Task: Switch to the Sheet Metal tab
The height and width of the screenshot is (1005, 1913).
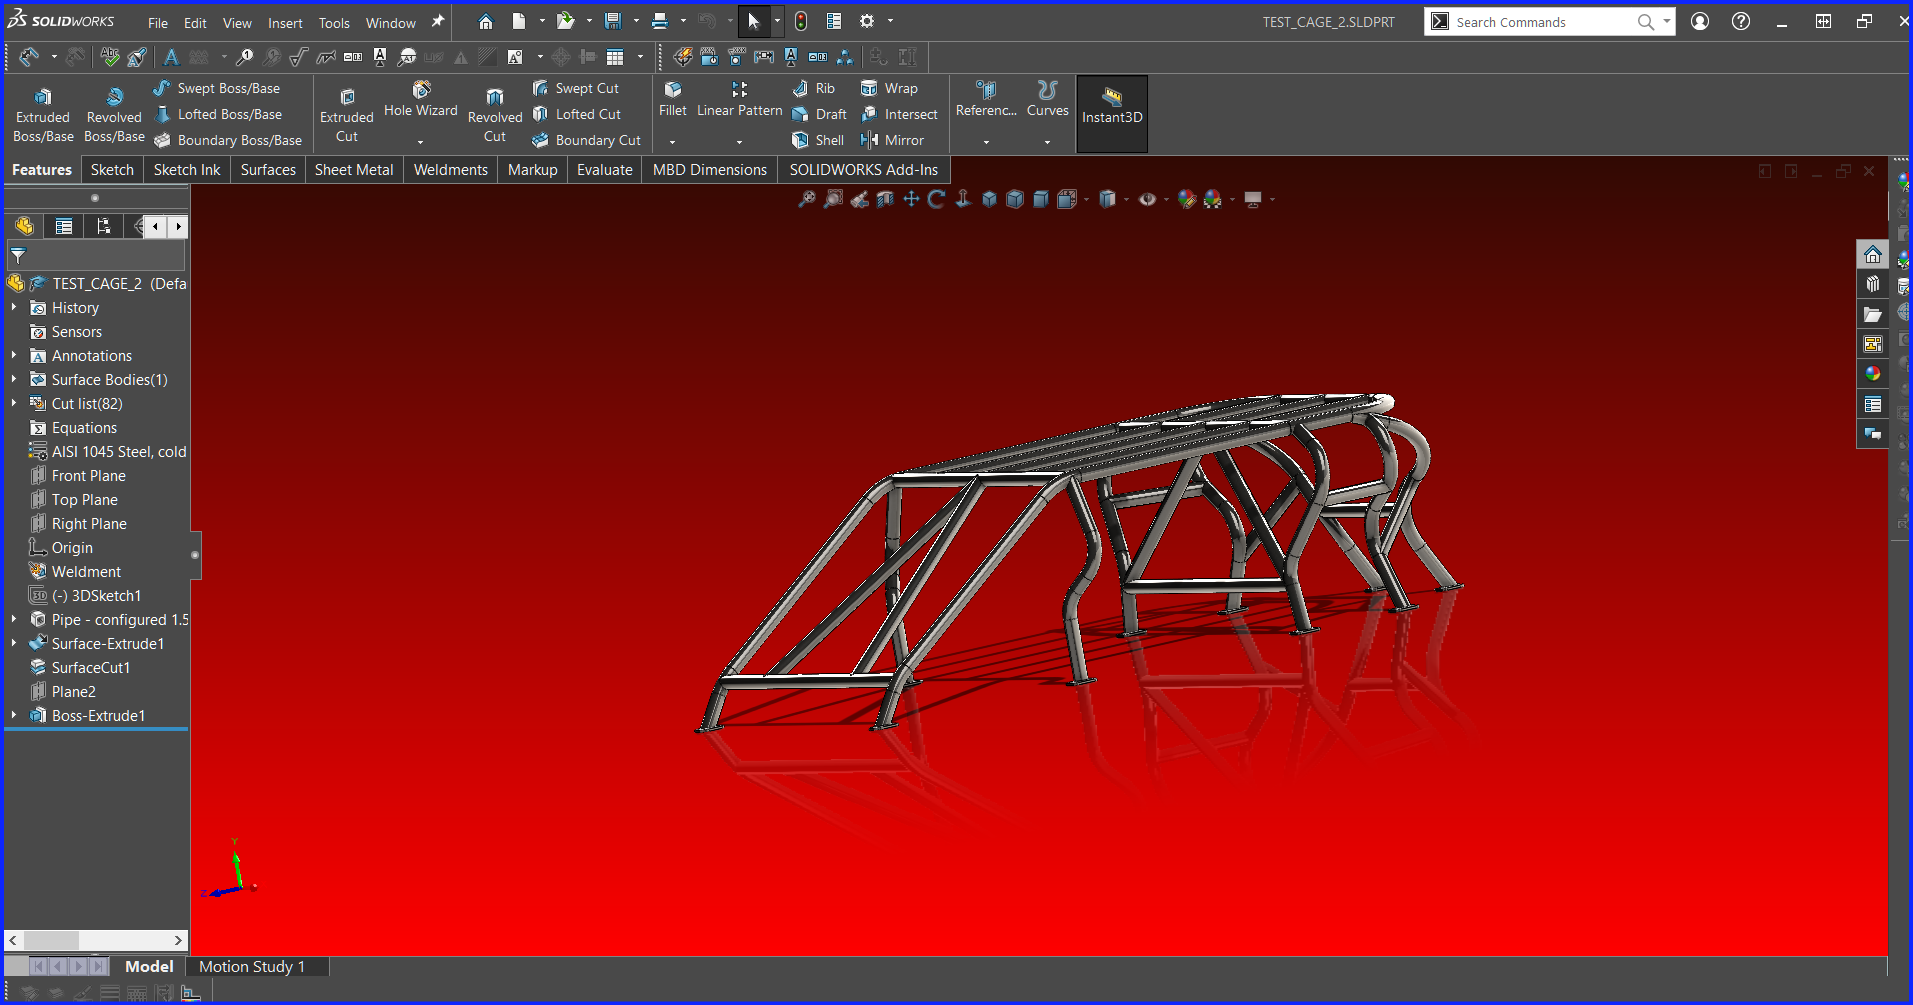Action: pyautogui.click(x=354, y=170)
